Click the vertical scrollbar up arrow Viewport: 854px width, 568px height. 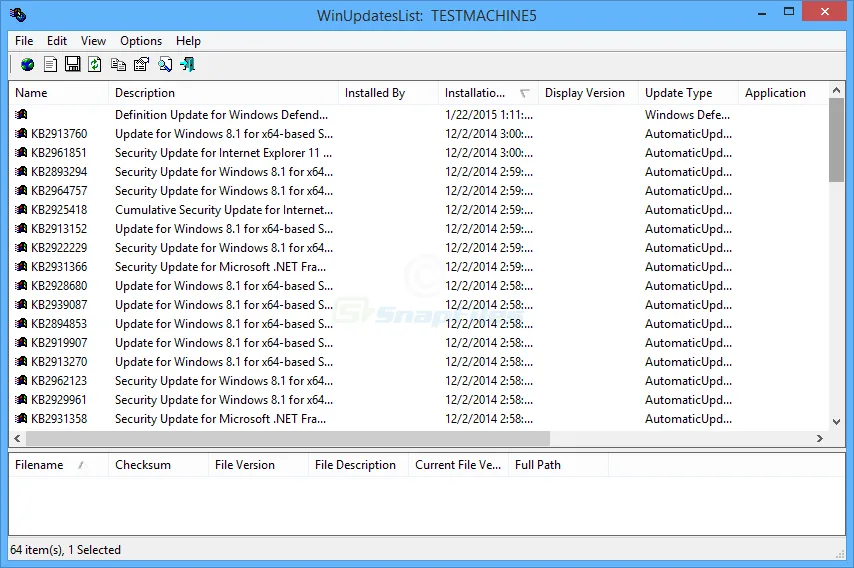click(837, 90)
